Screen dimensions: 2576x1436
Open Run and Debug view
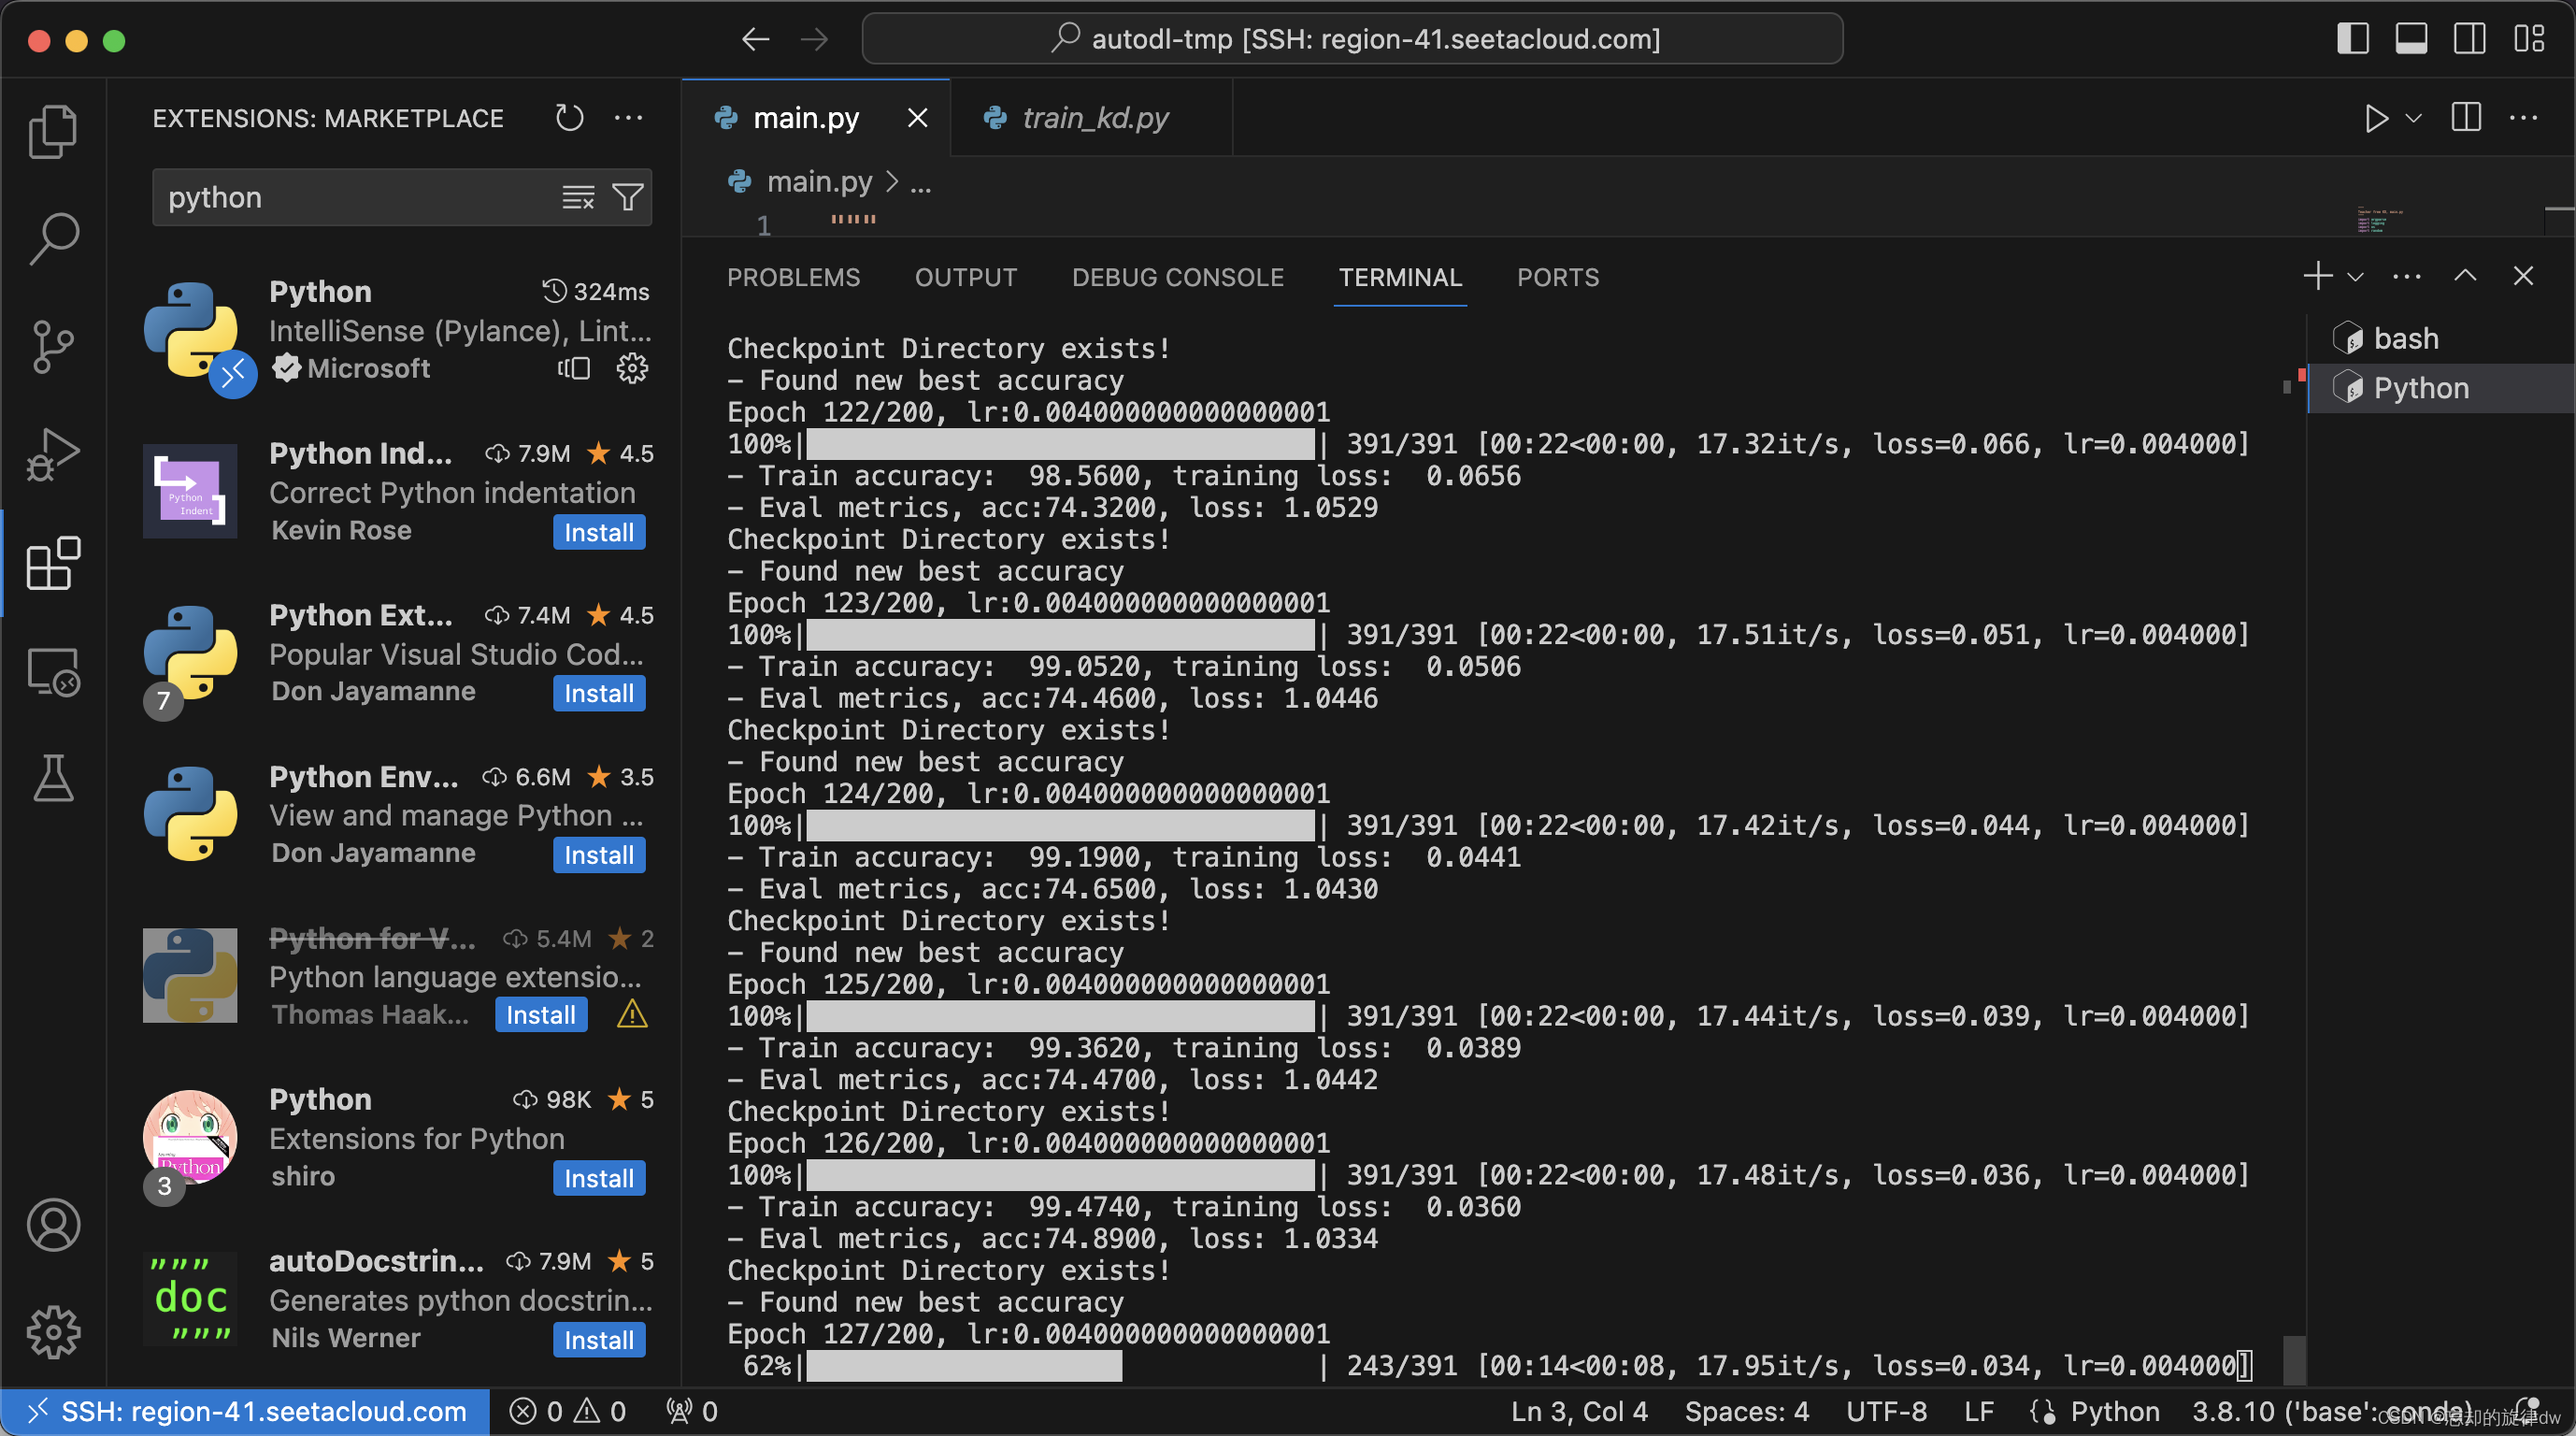[x=53, y=455]
